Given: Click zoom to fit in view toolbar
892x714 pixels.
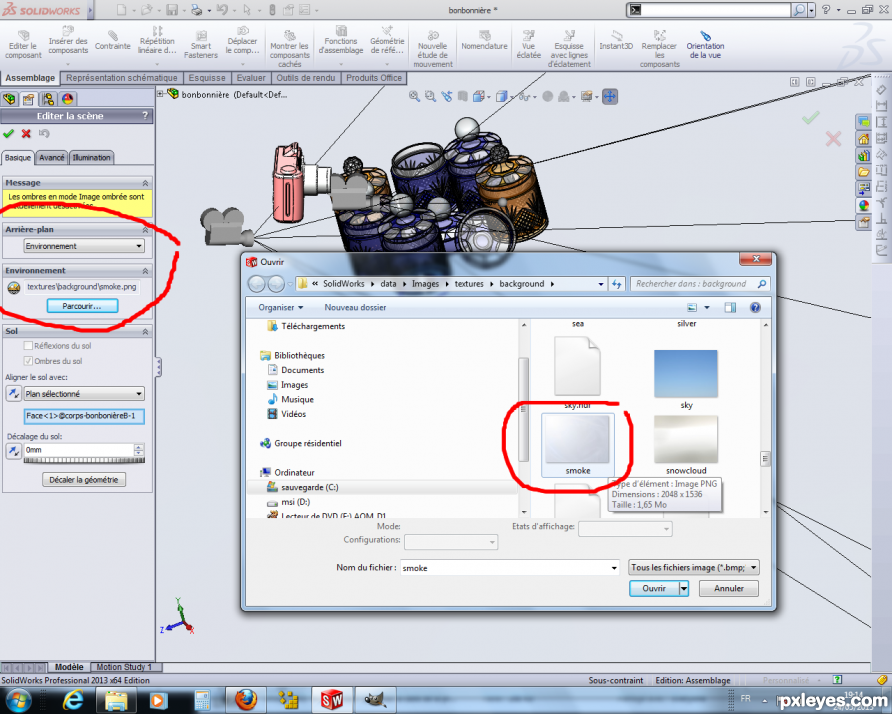Looking at the screenshot, I should [x=414, y=97].
